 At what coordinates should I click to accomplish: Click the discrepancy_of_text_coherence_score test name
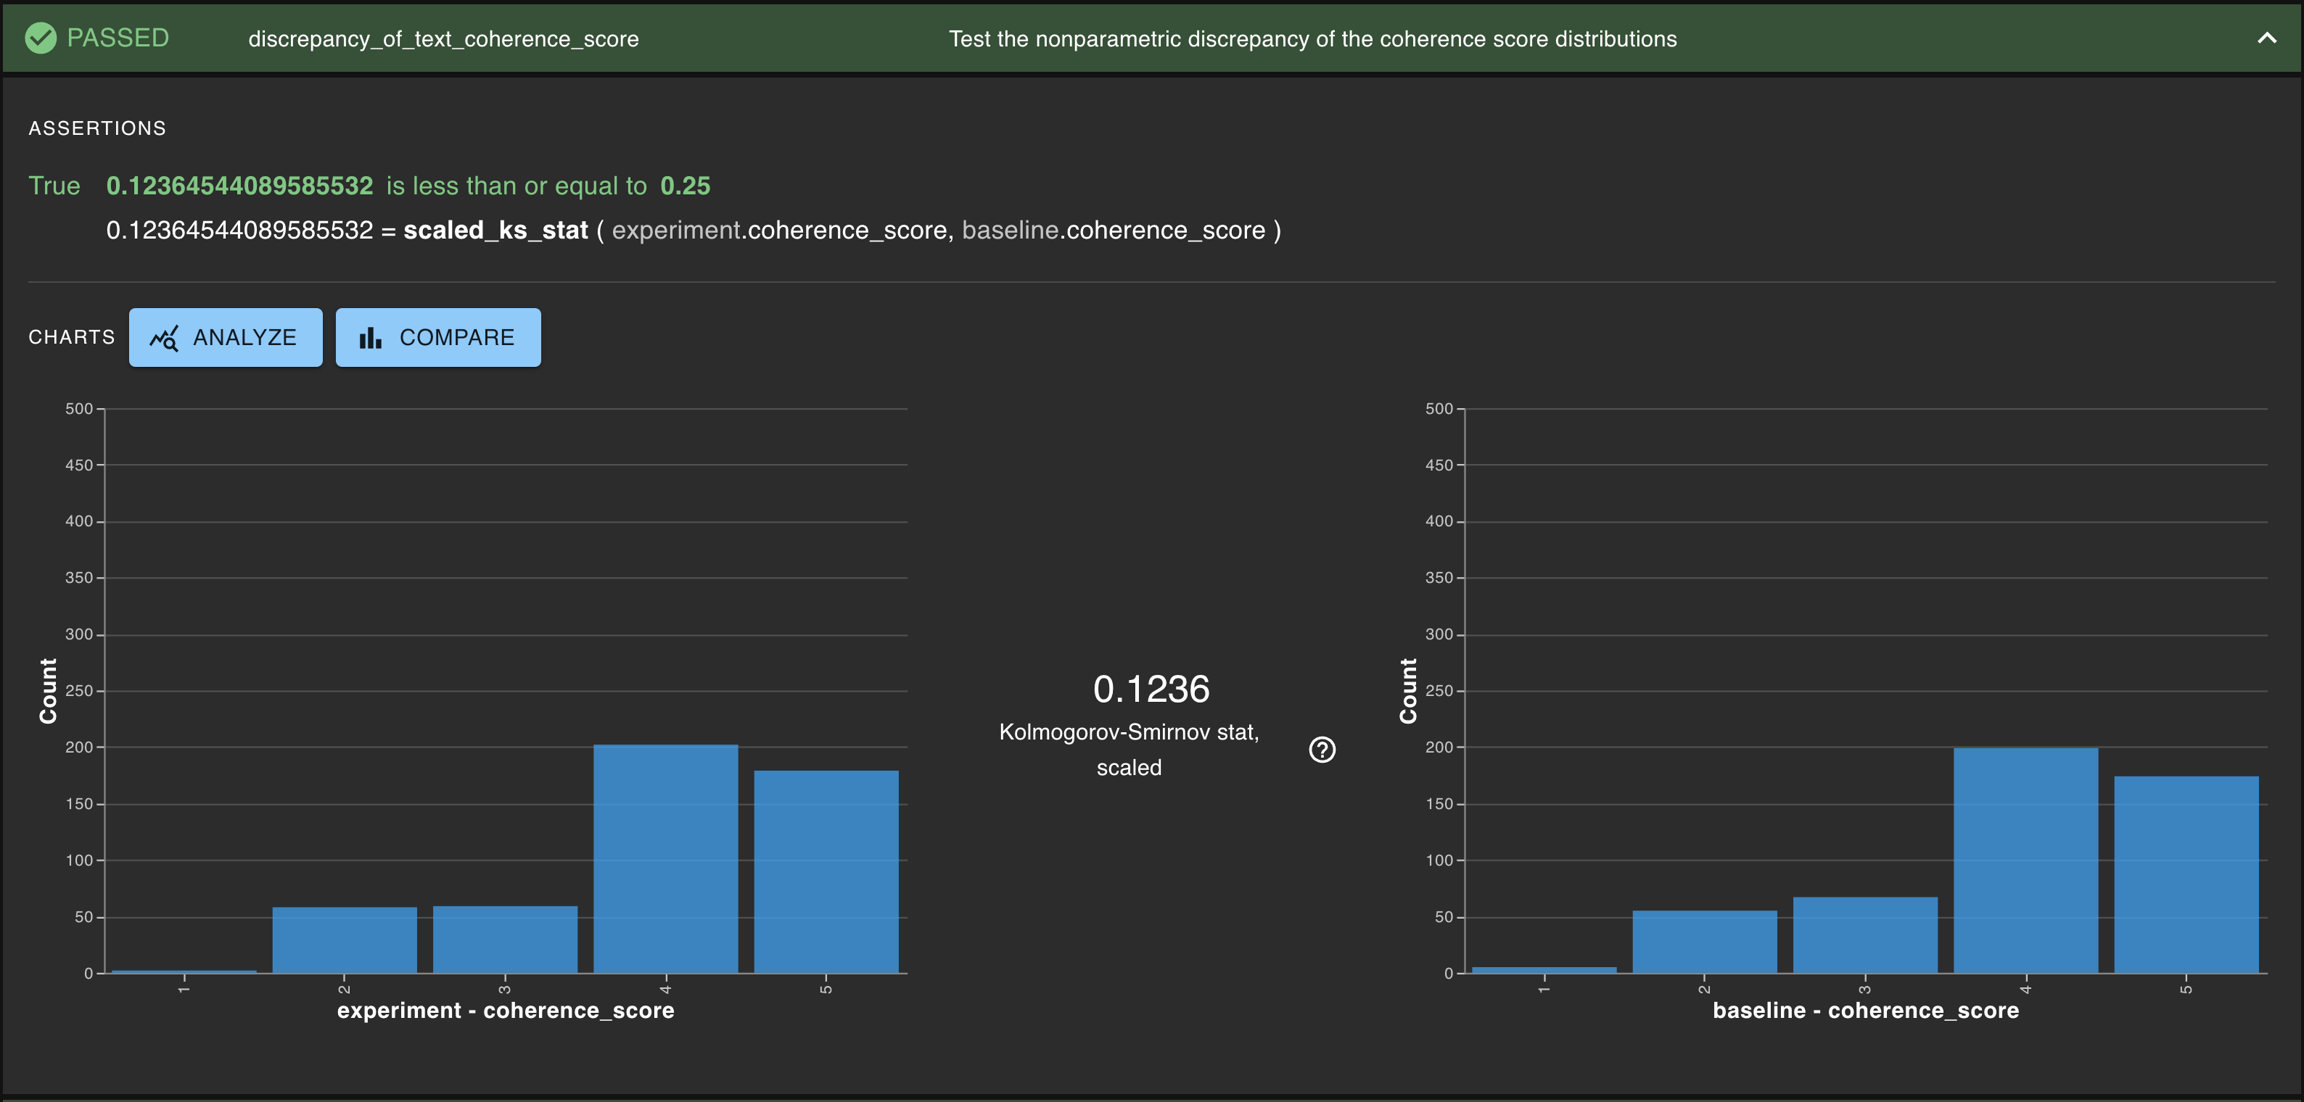(443, 39)
